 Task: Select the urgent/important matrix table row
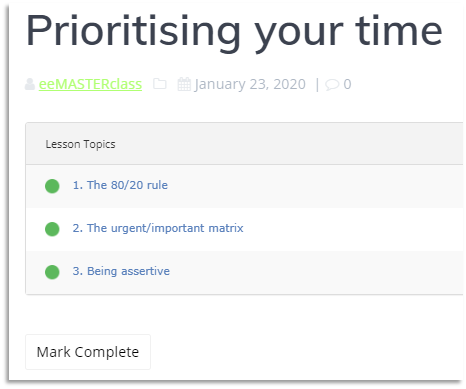click(244, 229)
